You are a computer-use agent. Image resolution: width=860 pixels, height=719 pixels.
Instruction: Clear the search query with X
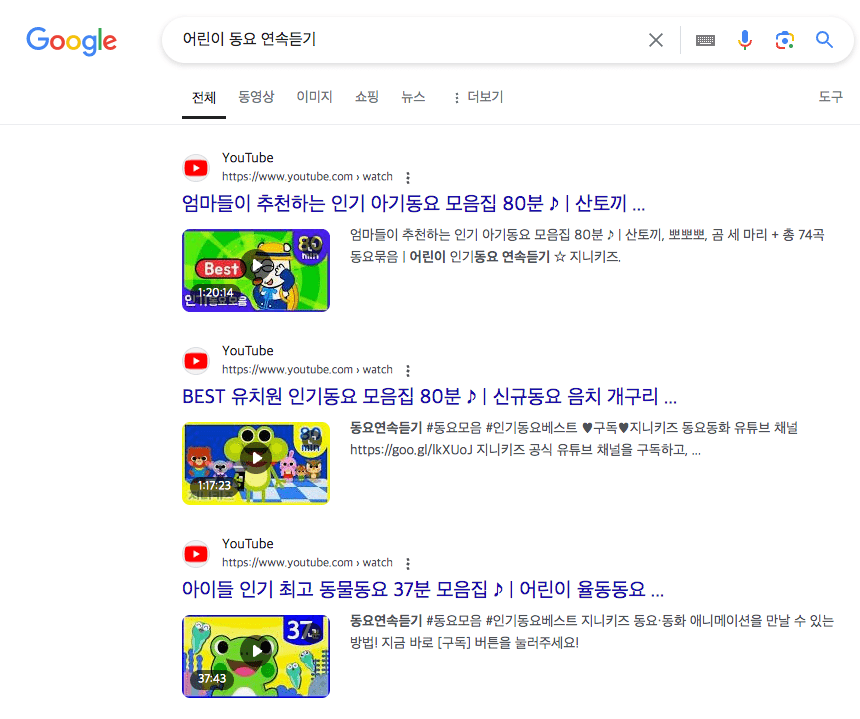coord(655,40)
